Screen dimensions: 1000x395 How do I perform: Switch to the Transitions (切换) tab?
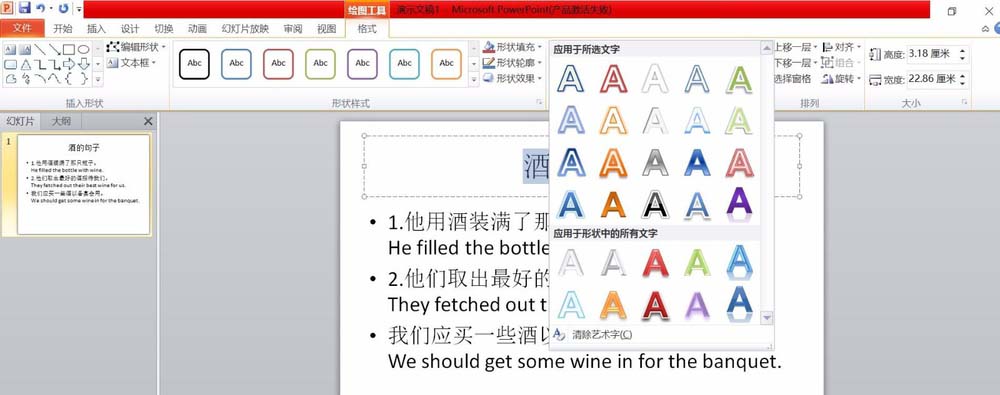click(164, 29)
